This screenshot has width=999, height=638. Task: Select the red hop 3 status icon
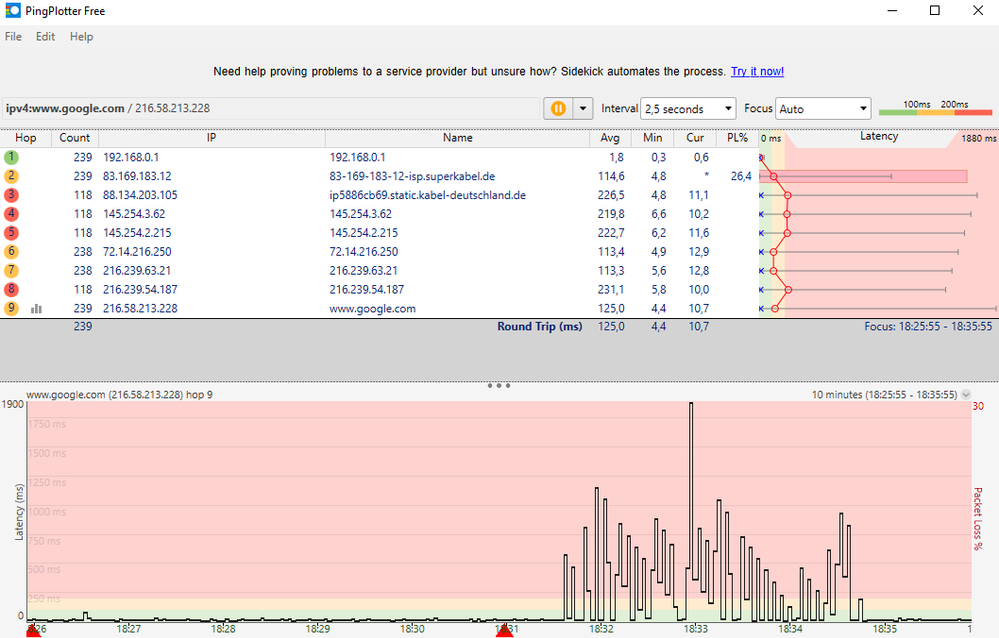click(x=10, y=194)
